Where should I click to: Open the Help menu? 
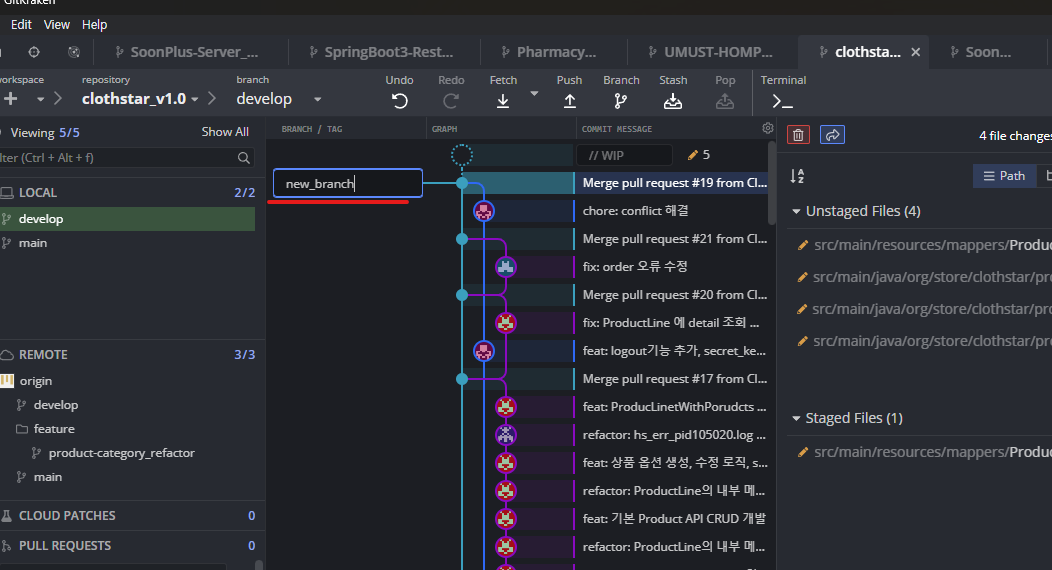(x=95, y=24)
